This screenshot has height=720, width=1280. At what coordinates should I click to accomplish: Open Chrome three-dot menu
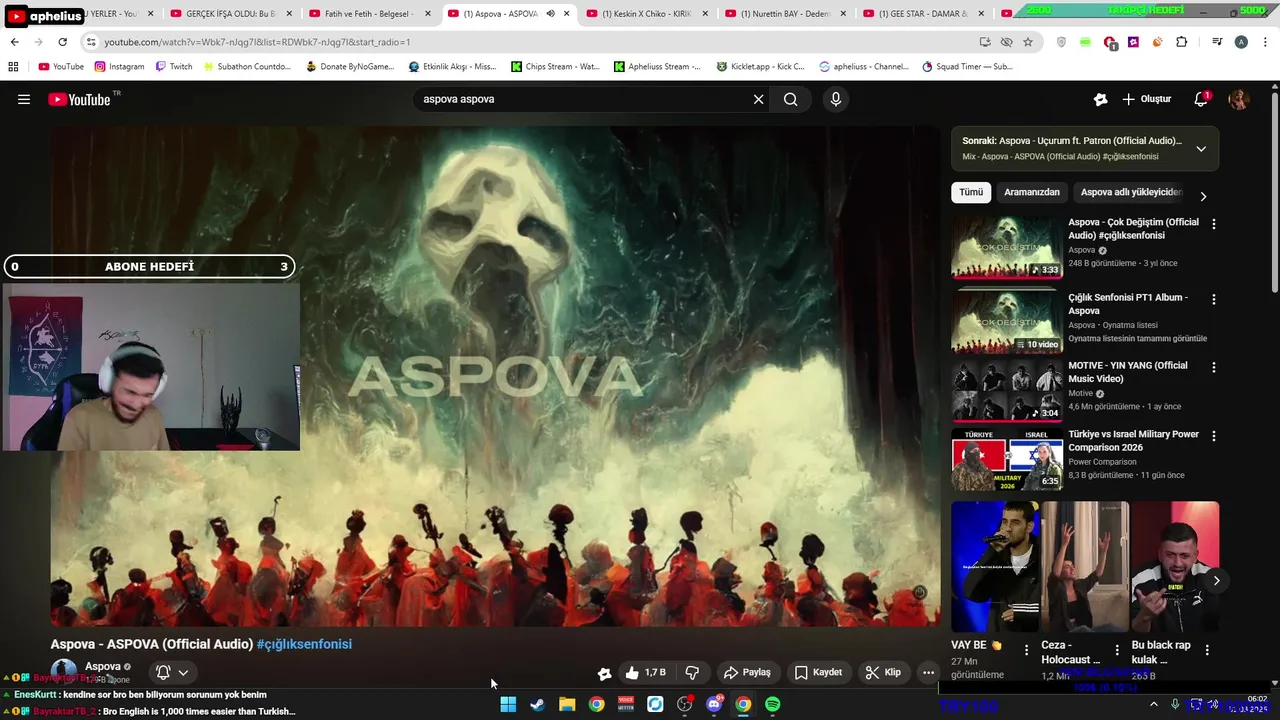(1265, 42)
